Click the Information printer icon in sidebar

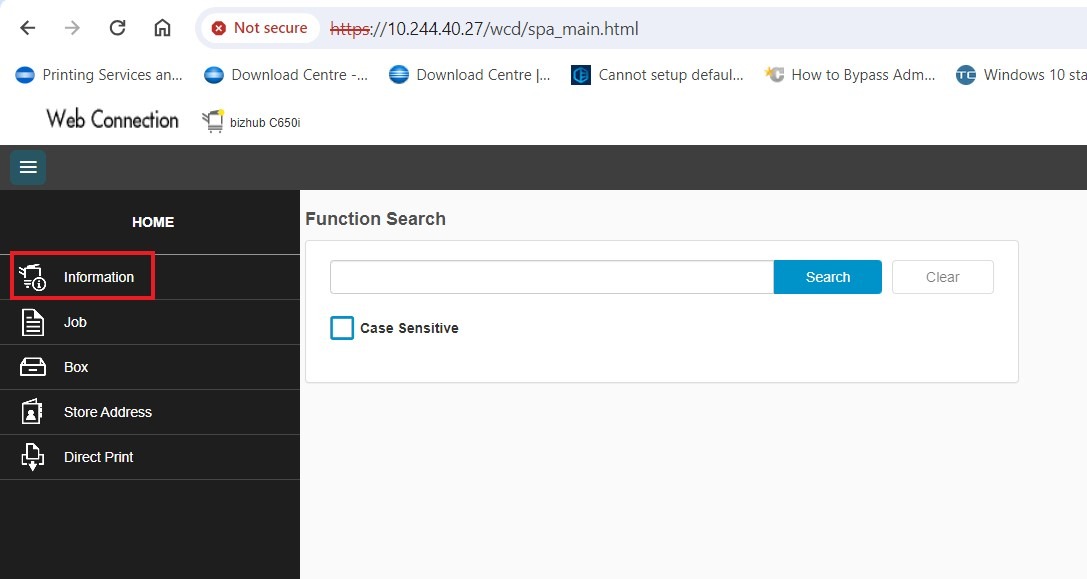click(33, 277)
